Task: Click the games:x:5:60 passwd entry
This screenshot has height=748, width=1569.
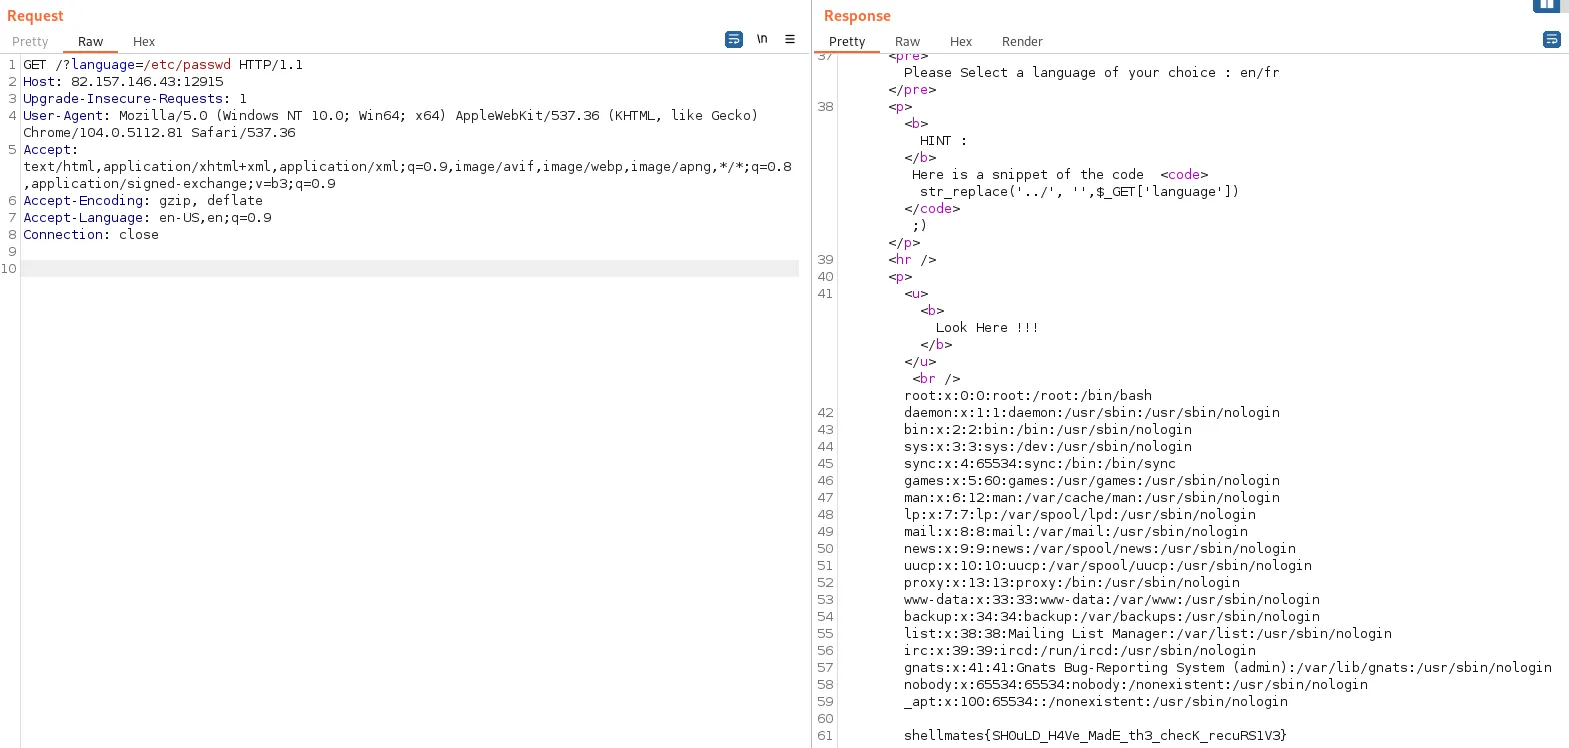Action: tap(1092, 481)
